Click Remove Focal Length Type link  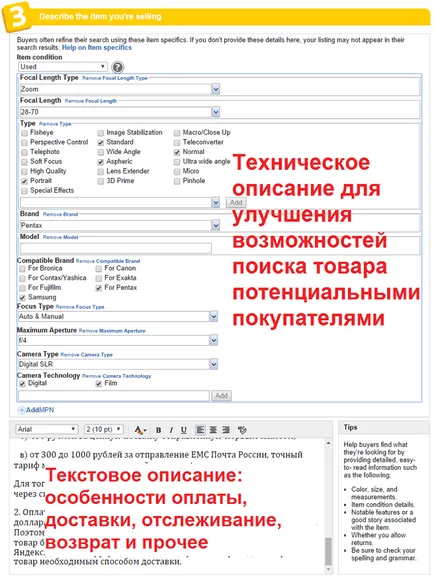[x=114, y=78]
